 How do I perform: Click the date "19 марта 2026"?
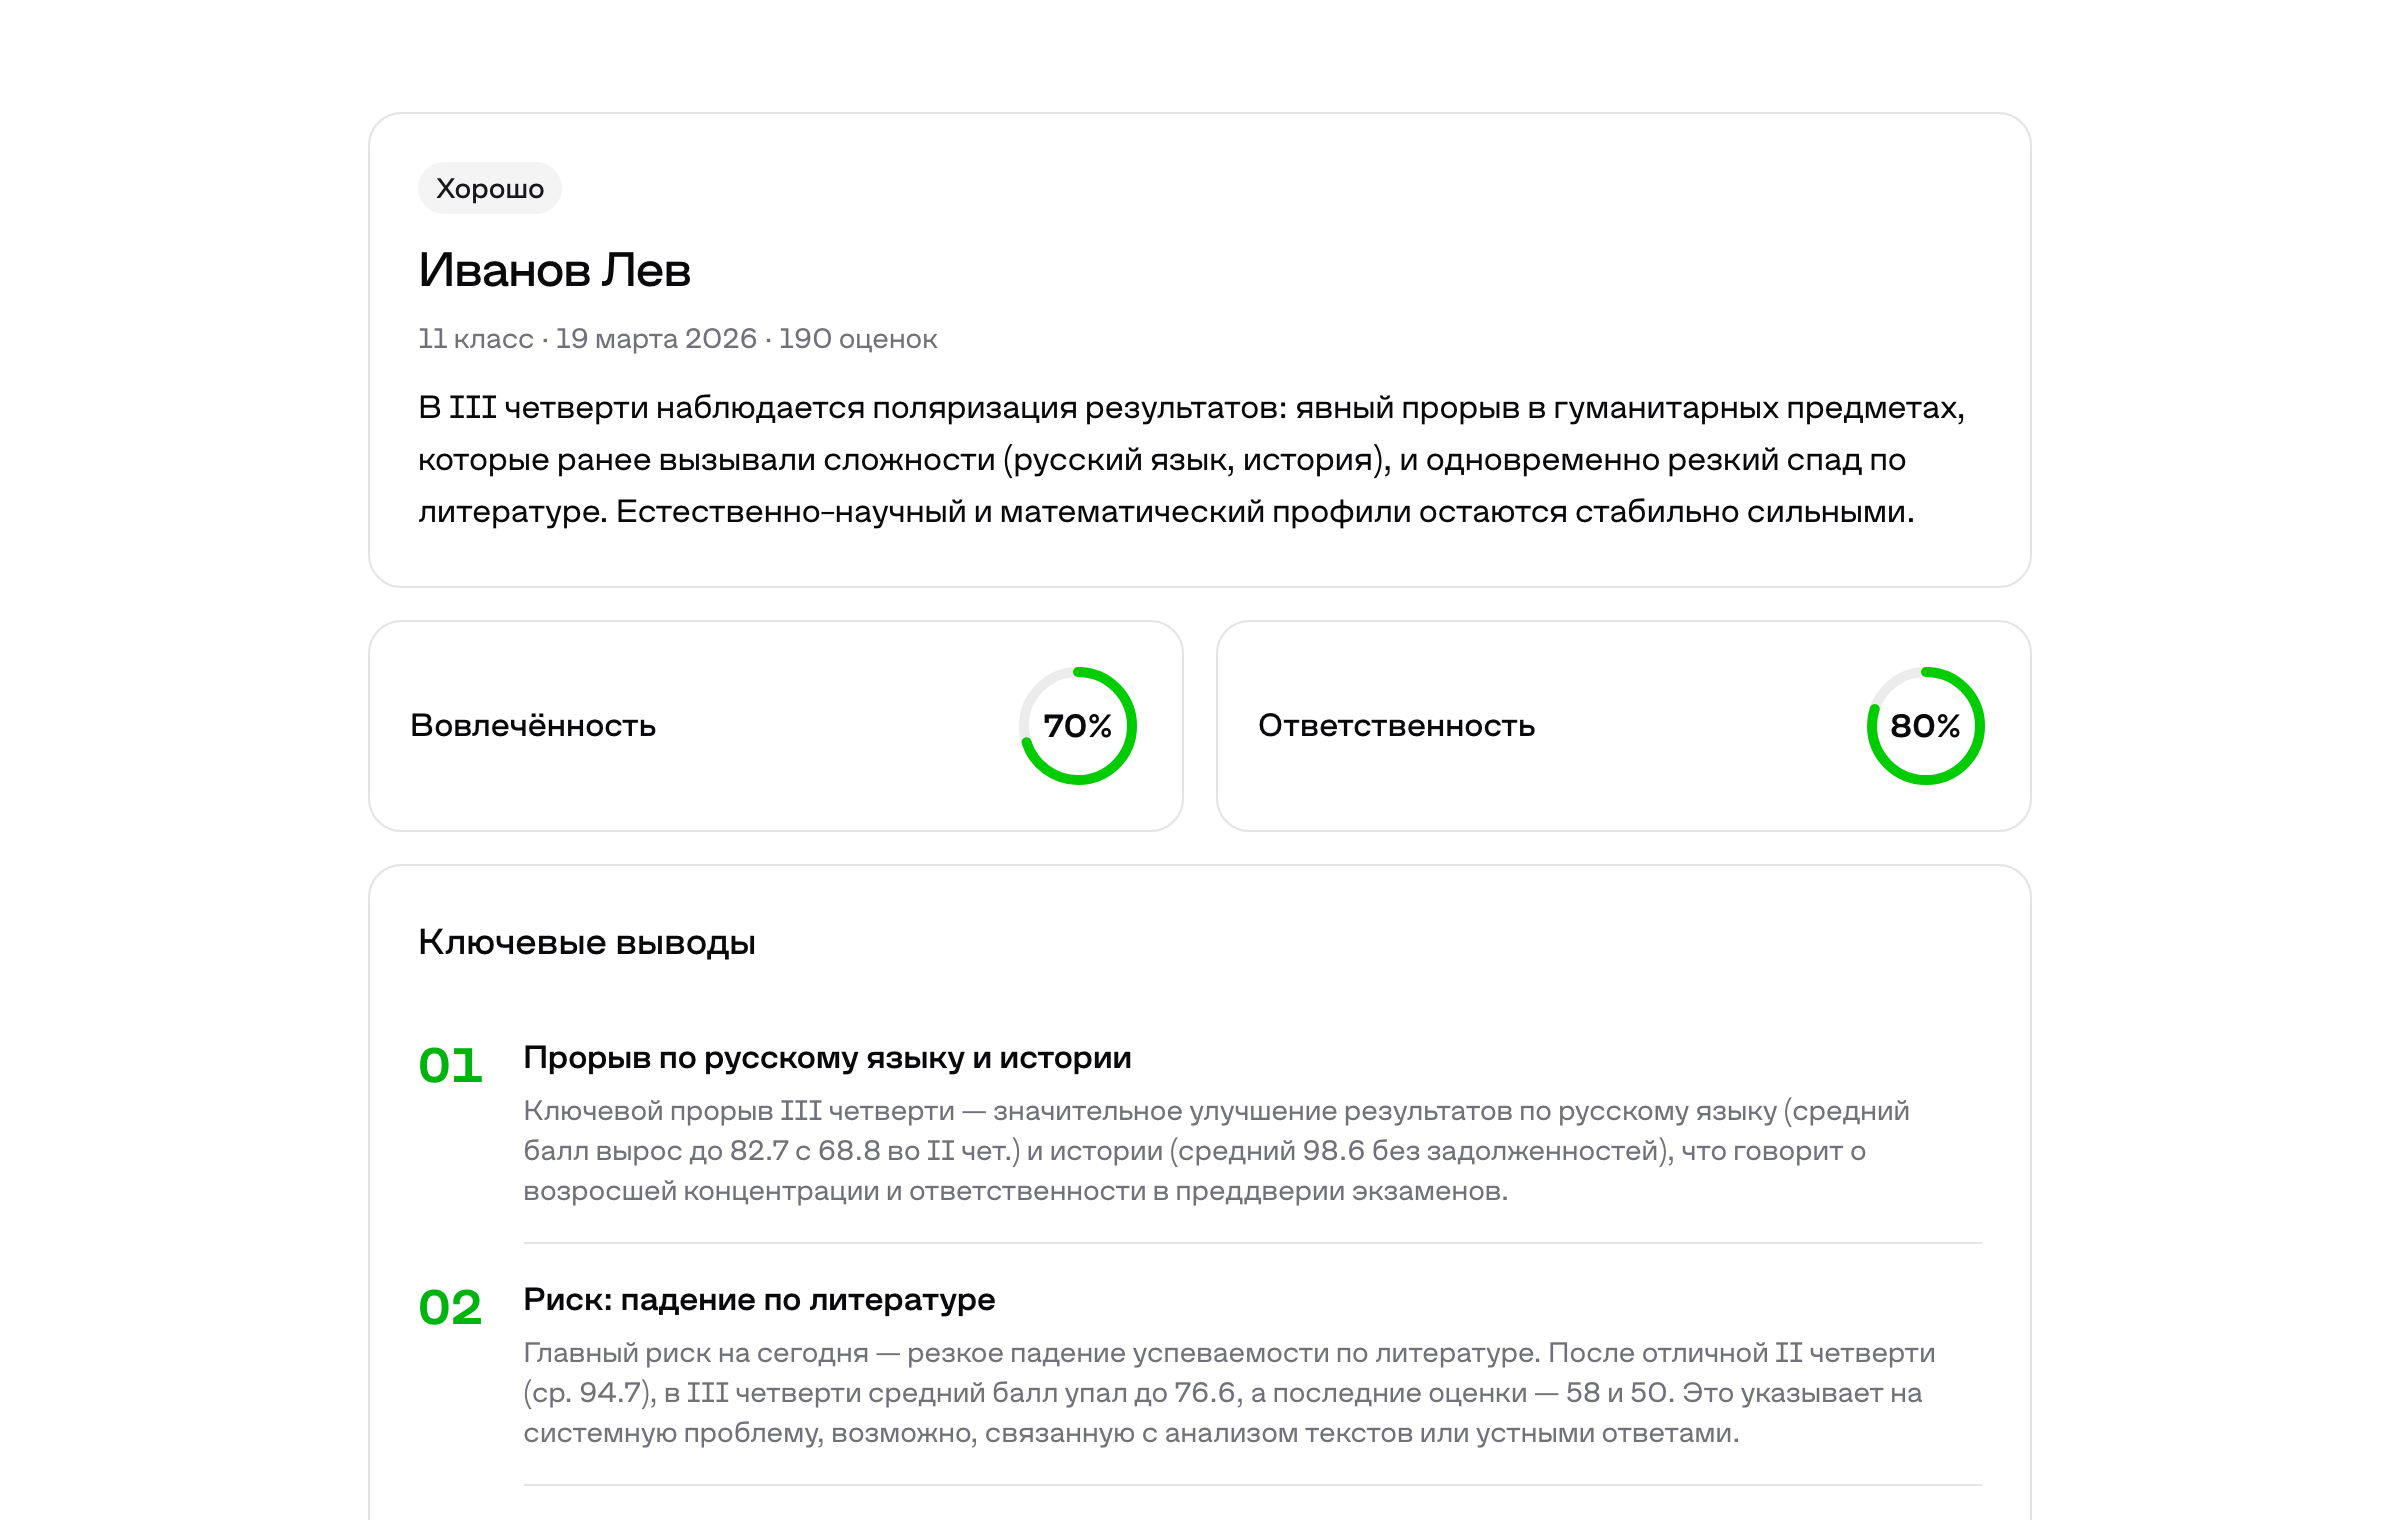point(655,339)
